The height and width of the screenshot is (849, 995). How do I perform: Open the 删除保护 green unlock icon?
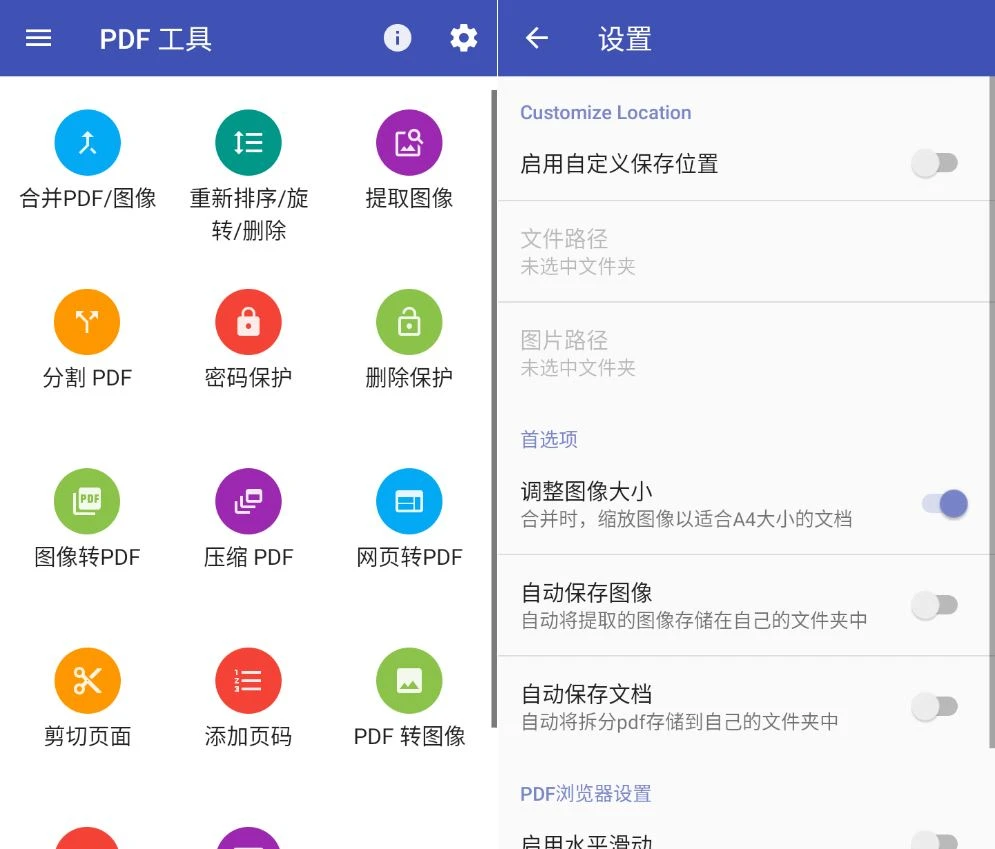(409, 322)
